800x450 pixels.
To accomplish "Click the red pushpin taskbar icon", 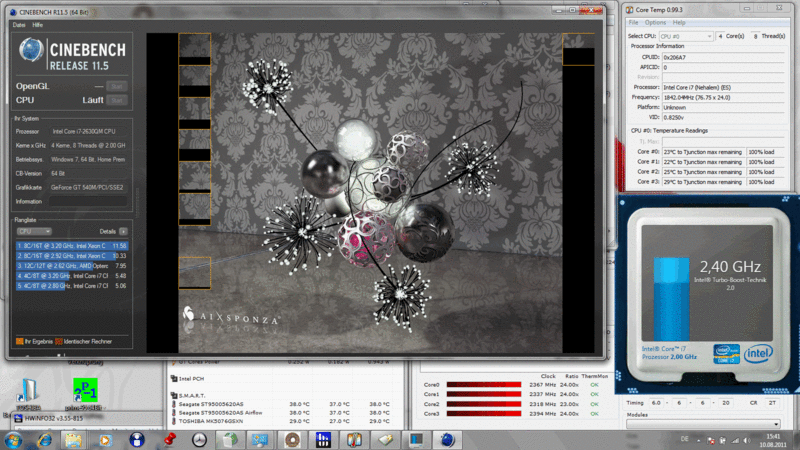I will point(169,440).
